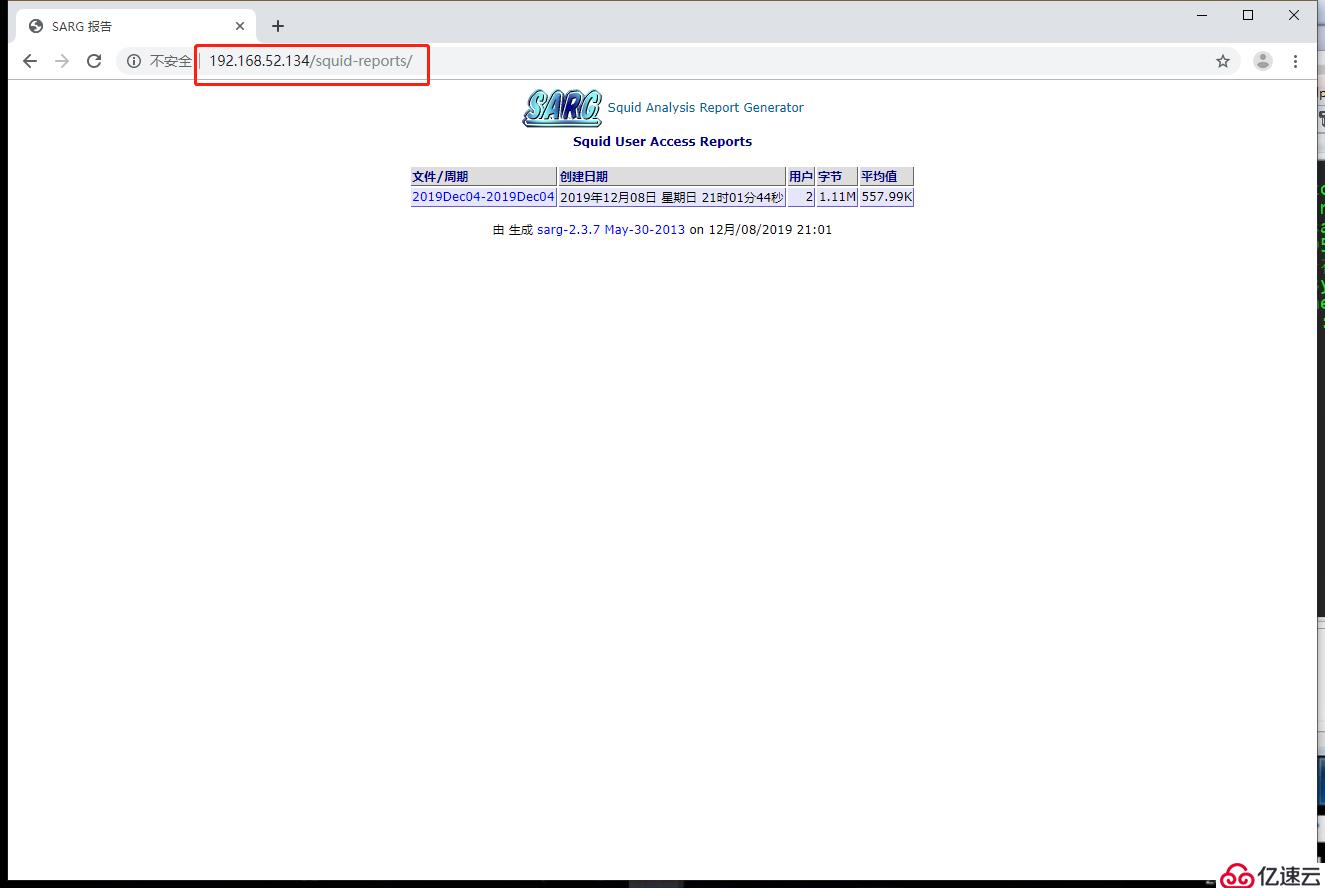Click the 不安全 security label
The image size is (1325, 888).
coord(171,61)
